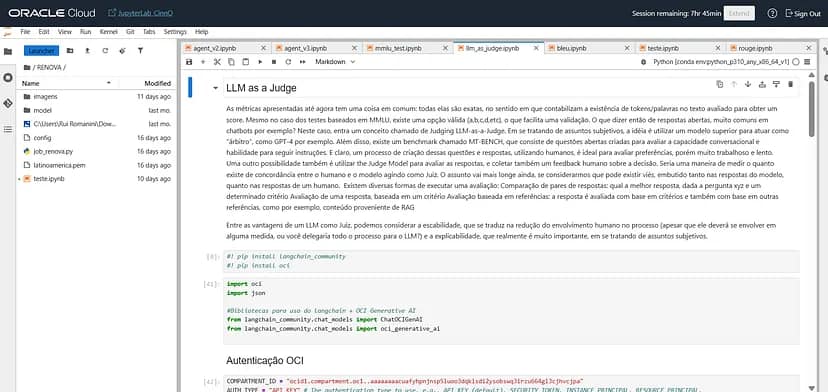This screenshot has width=828, height=392.
Task: Insert a cell below with plus button
Action: 203,62
